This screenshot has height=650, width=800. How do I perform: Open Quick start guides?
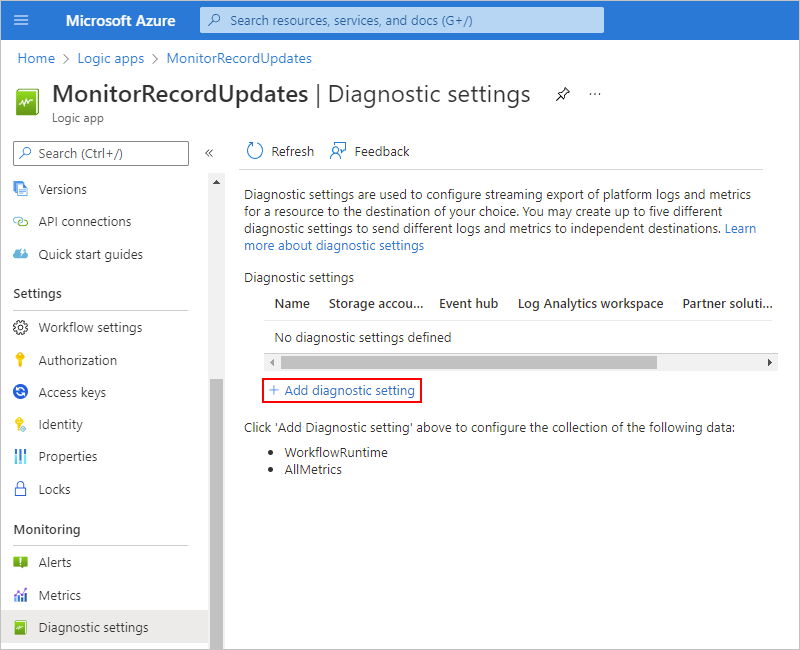tap(91, 254)
